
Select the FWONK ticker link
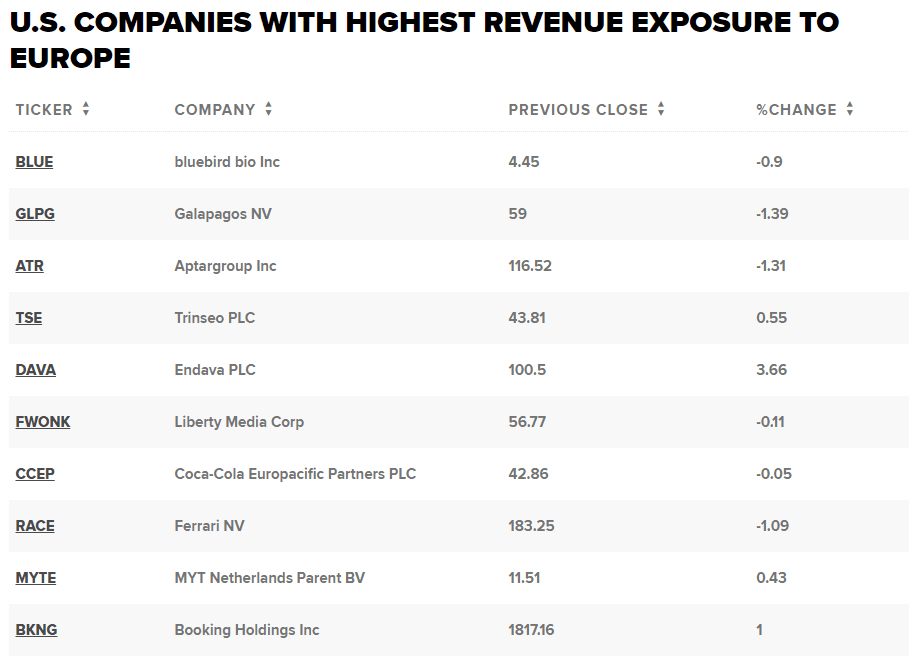tap(43, 422)
